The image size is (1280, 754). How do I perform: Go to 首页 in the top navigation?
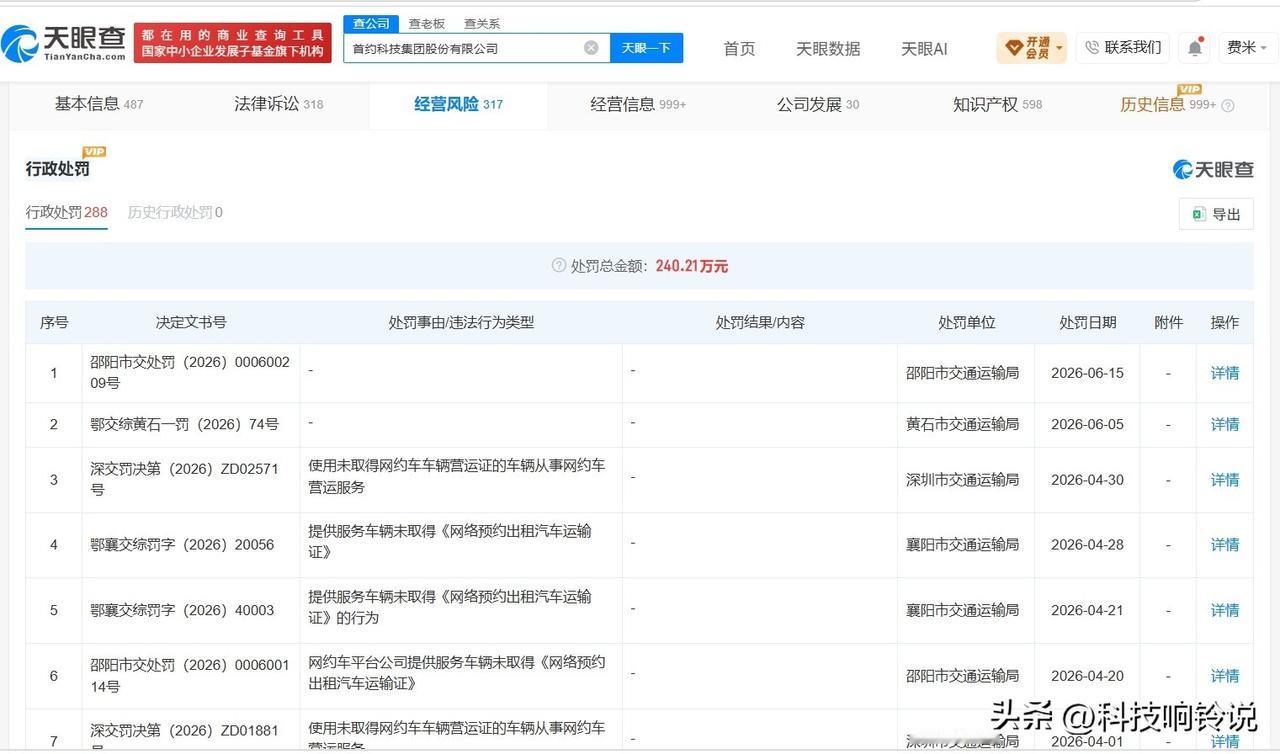(x=739, y=48)
